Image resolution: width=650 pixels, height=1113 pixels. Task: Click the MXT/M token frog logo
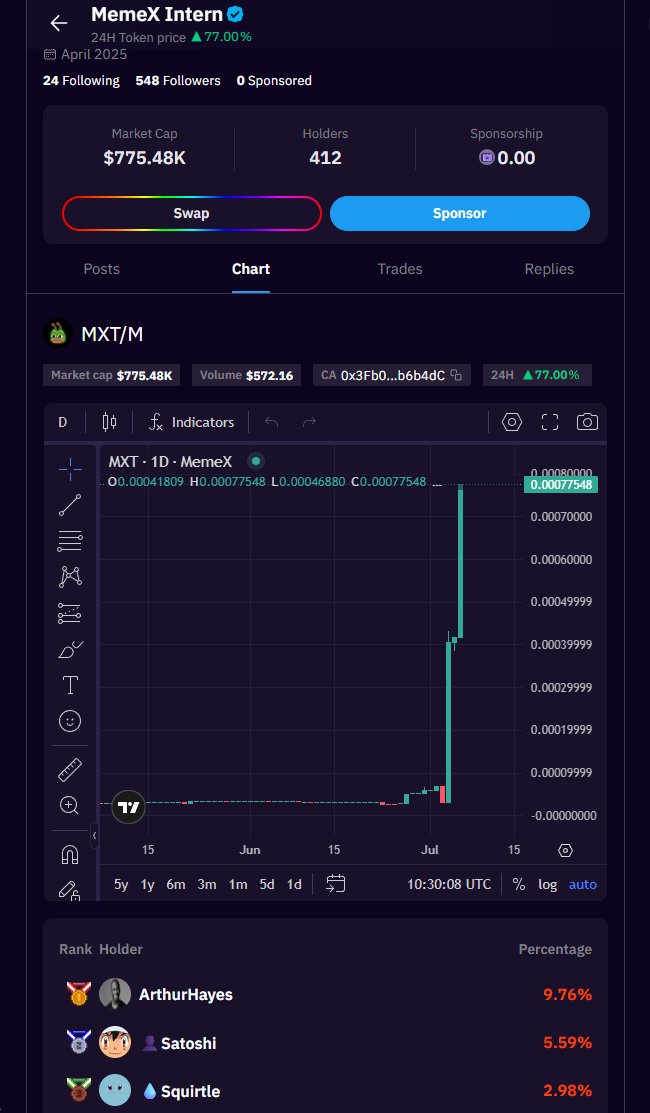[57, 333]
